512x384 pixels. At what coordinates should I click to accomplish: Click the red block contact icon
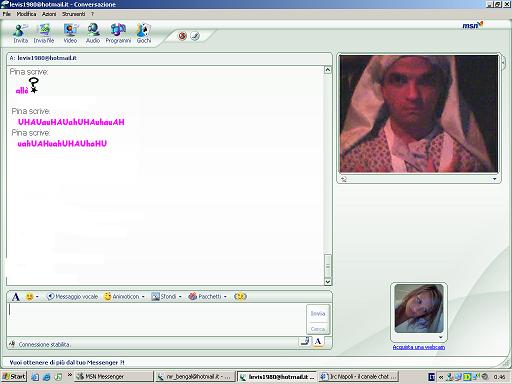pyautogui.click(x=182, y=36)
